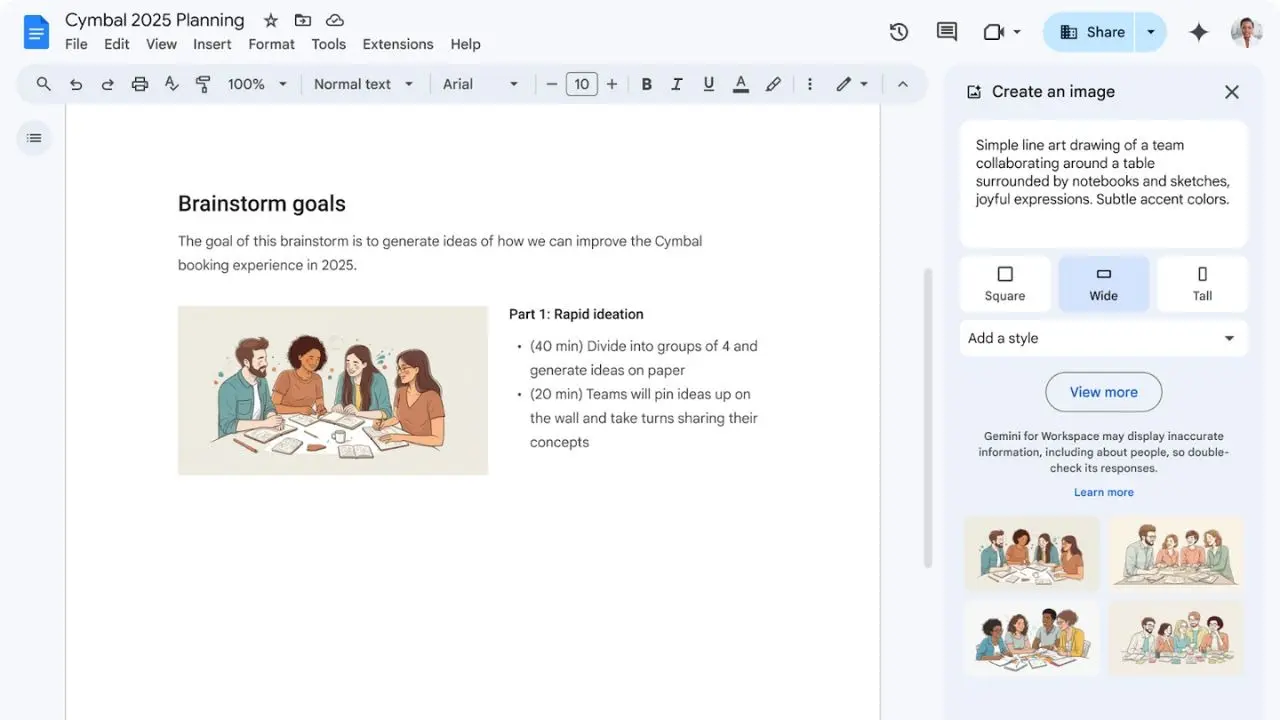The height and width of the screenshot is (720, 1280).
Task: Select the Paint format tool
Action: point(203,84)
